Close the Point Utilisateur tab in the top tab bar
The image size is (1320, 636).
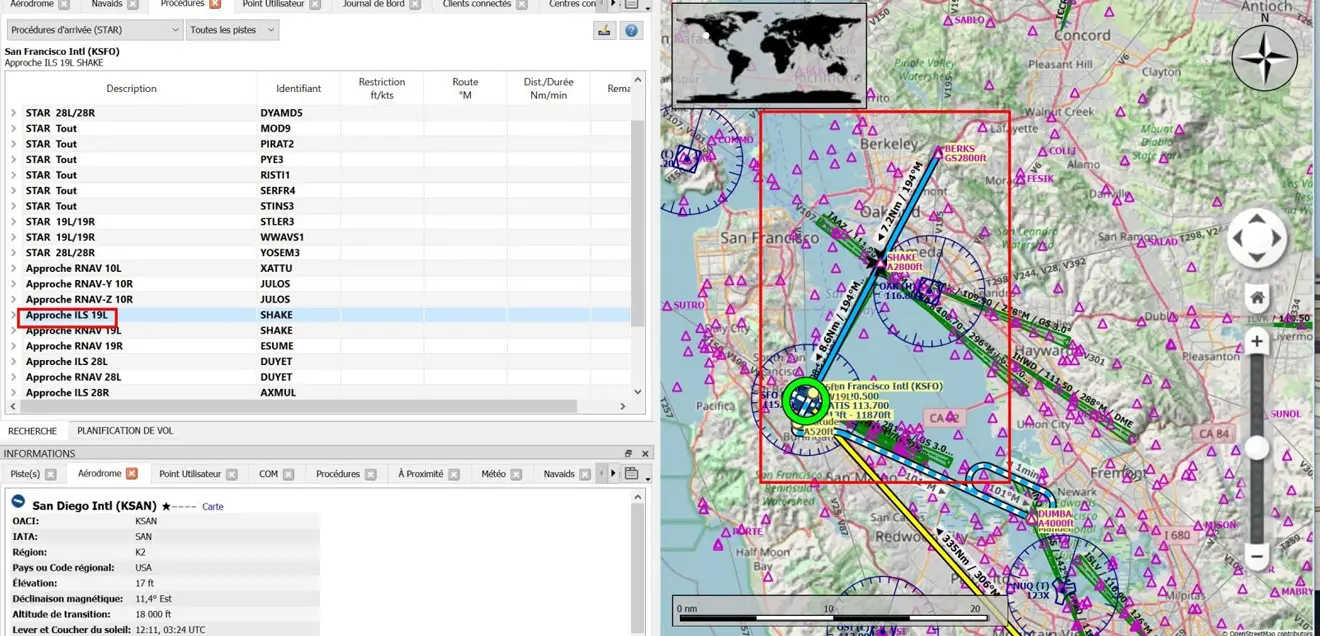pos(315,4)
